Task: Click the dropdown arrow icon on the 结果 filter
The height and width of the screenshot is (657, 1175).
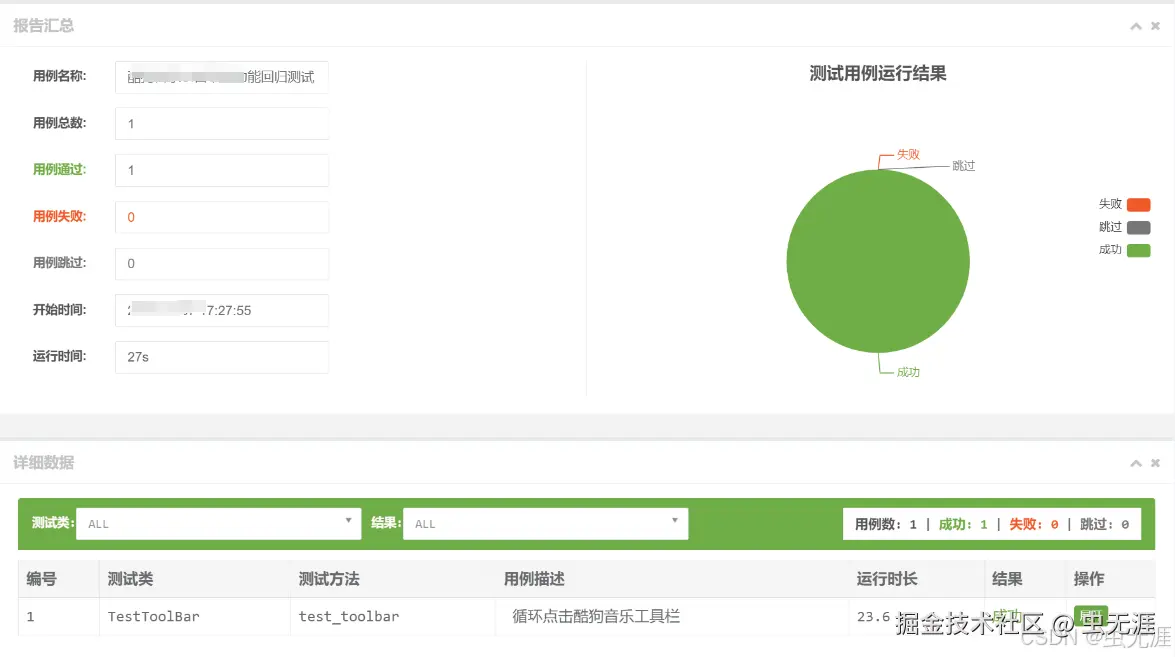Action: [676, 523]
